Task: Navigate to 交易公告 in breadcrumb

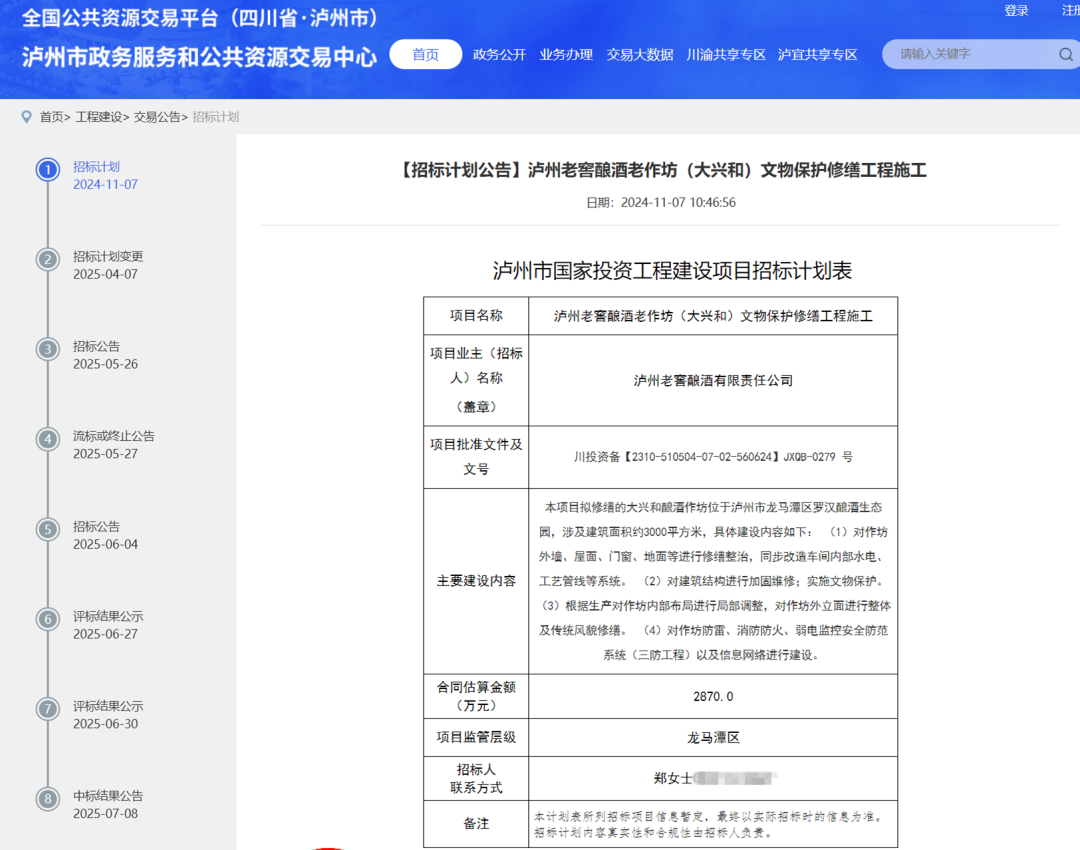Action: [157, 117]
